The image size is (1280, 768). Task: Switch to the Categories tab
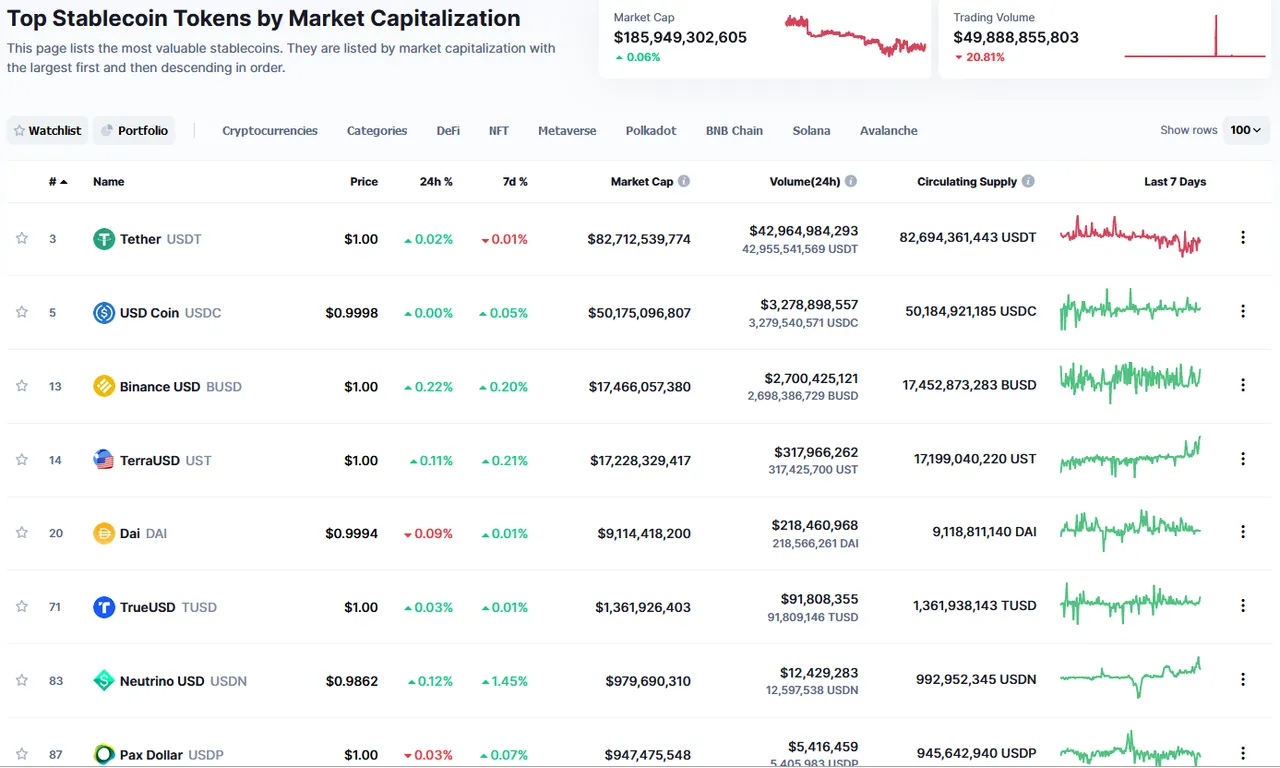pyautogui.click(x=377, y=130)
